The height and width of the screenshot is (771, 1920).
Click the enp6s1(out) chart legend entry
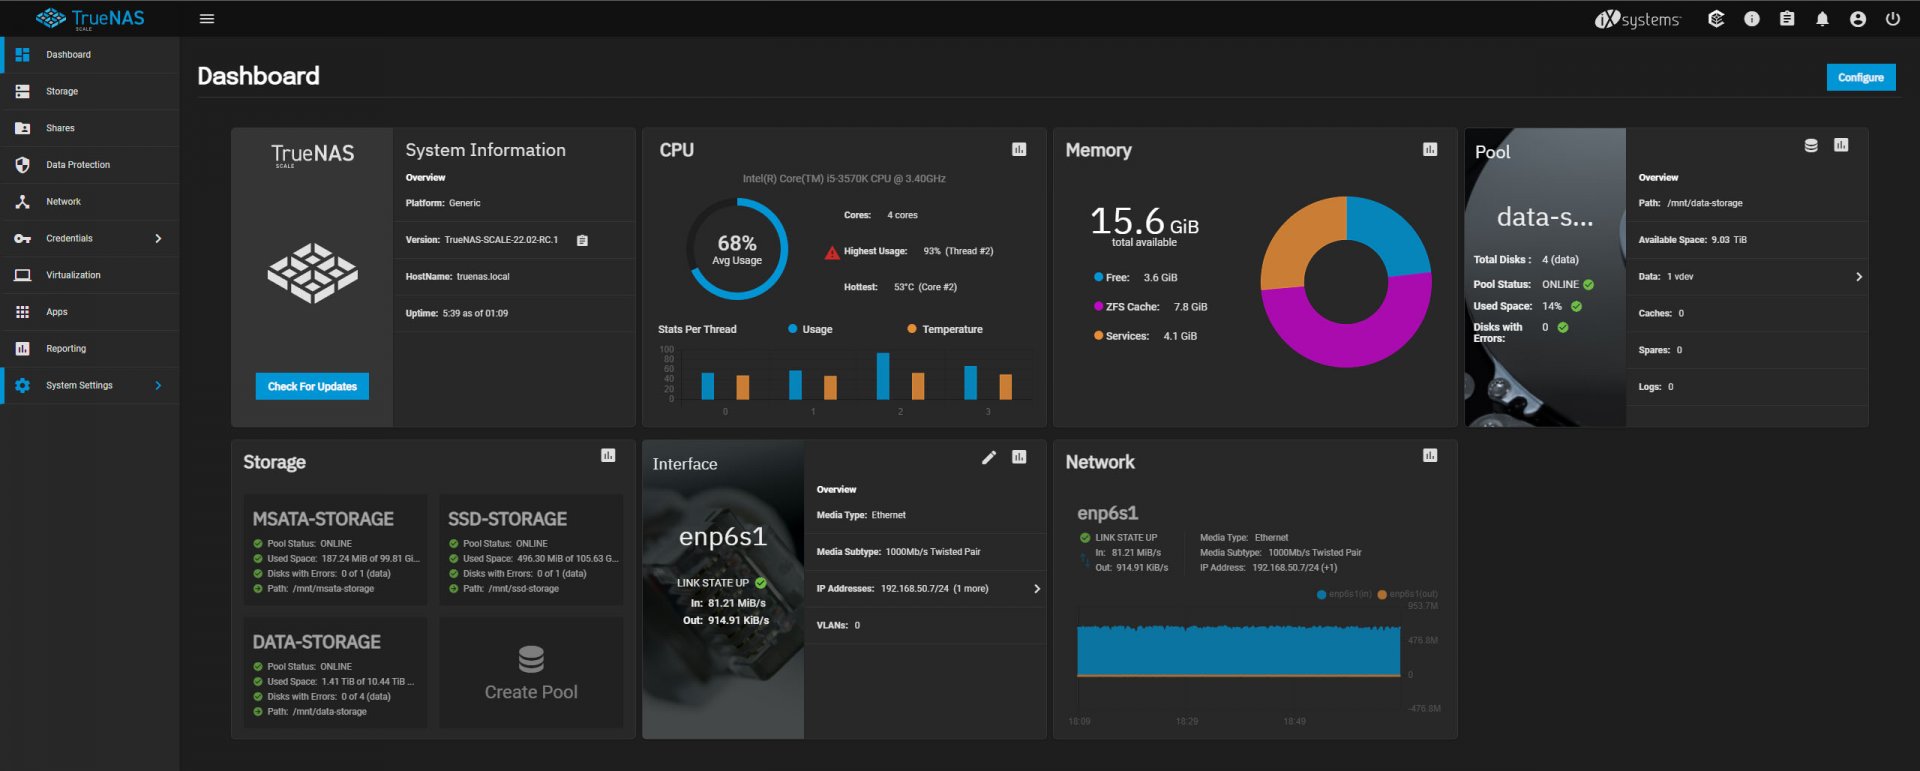(1407, 595)
